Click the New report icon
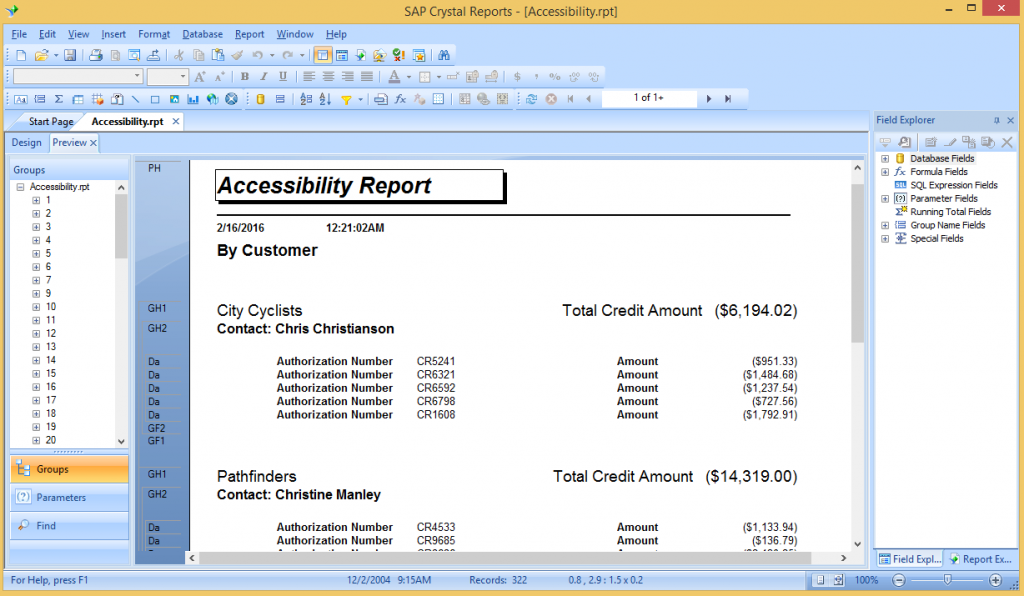The image size is (1024, 596). [21, 55]
